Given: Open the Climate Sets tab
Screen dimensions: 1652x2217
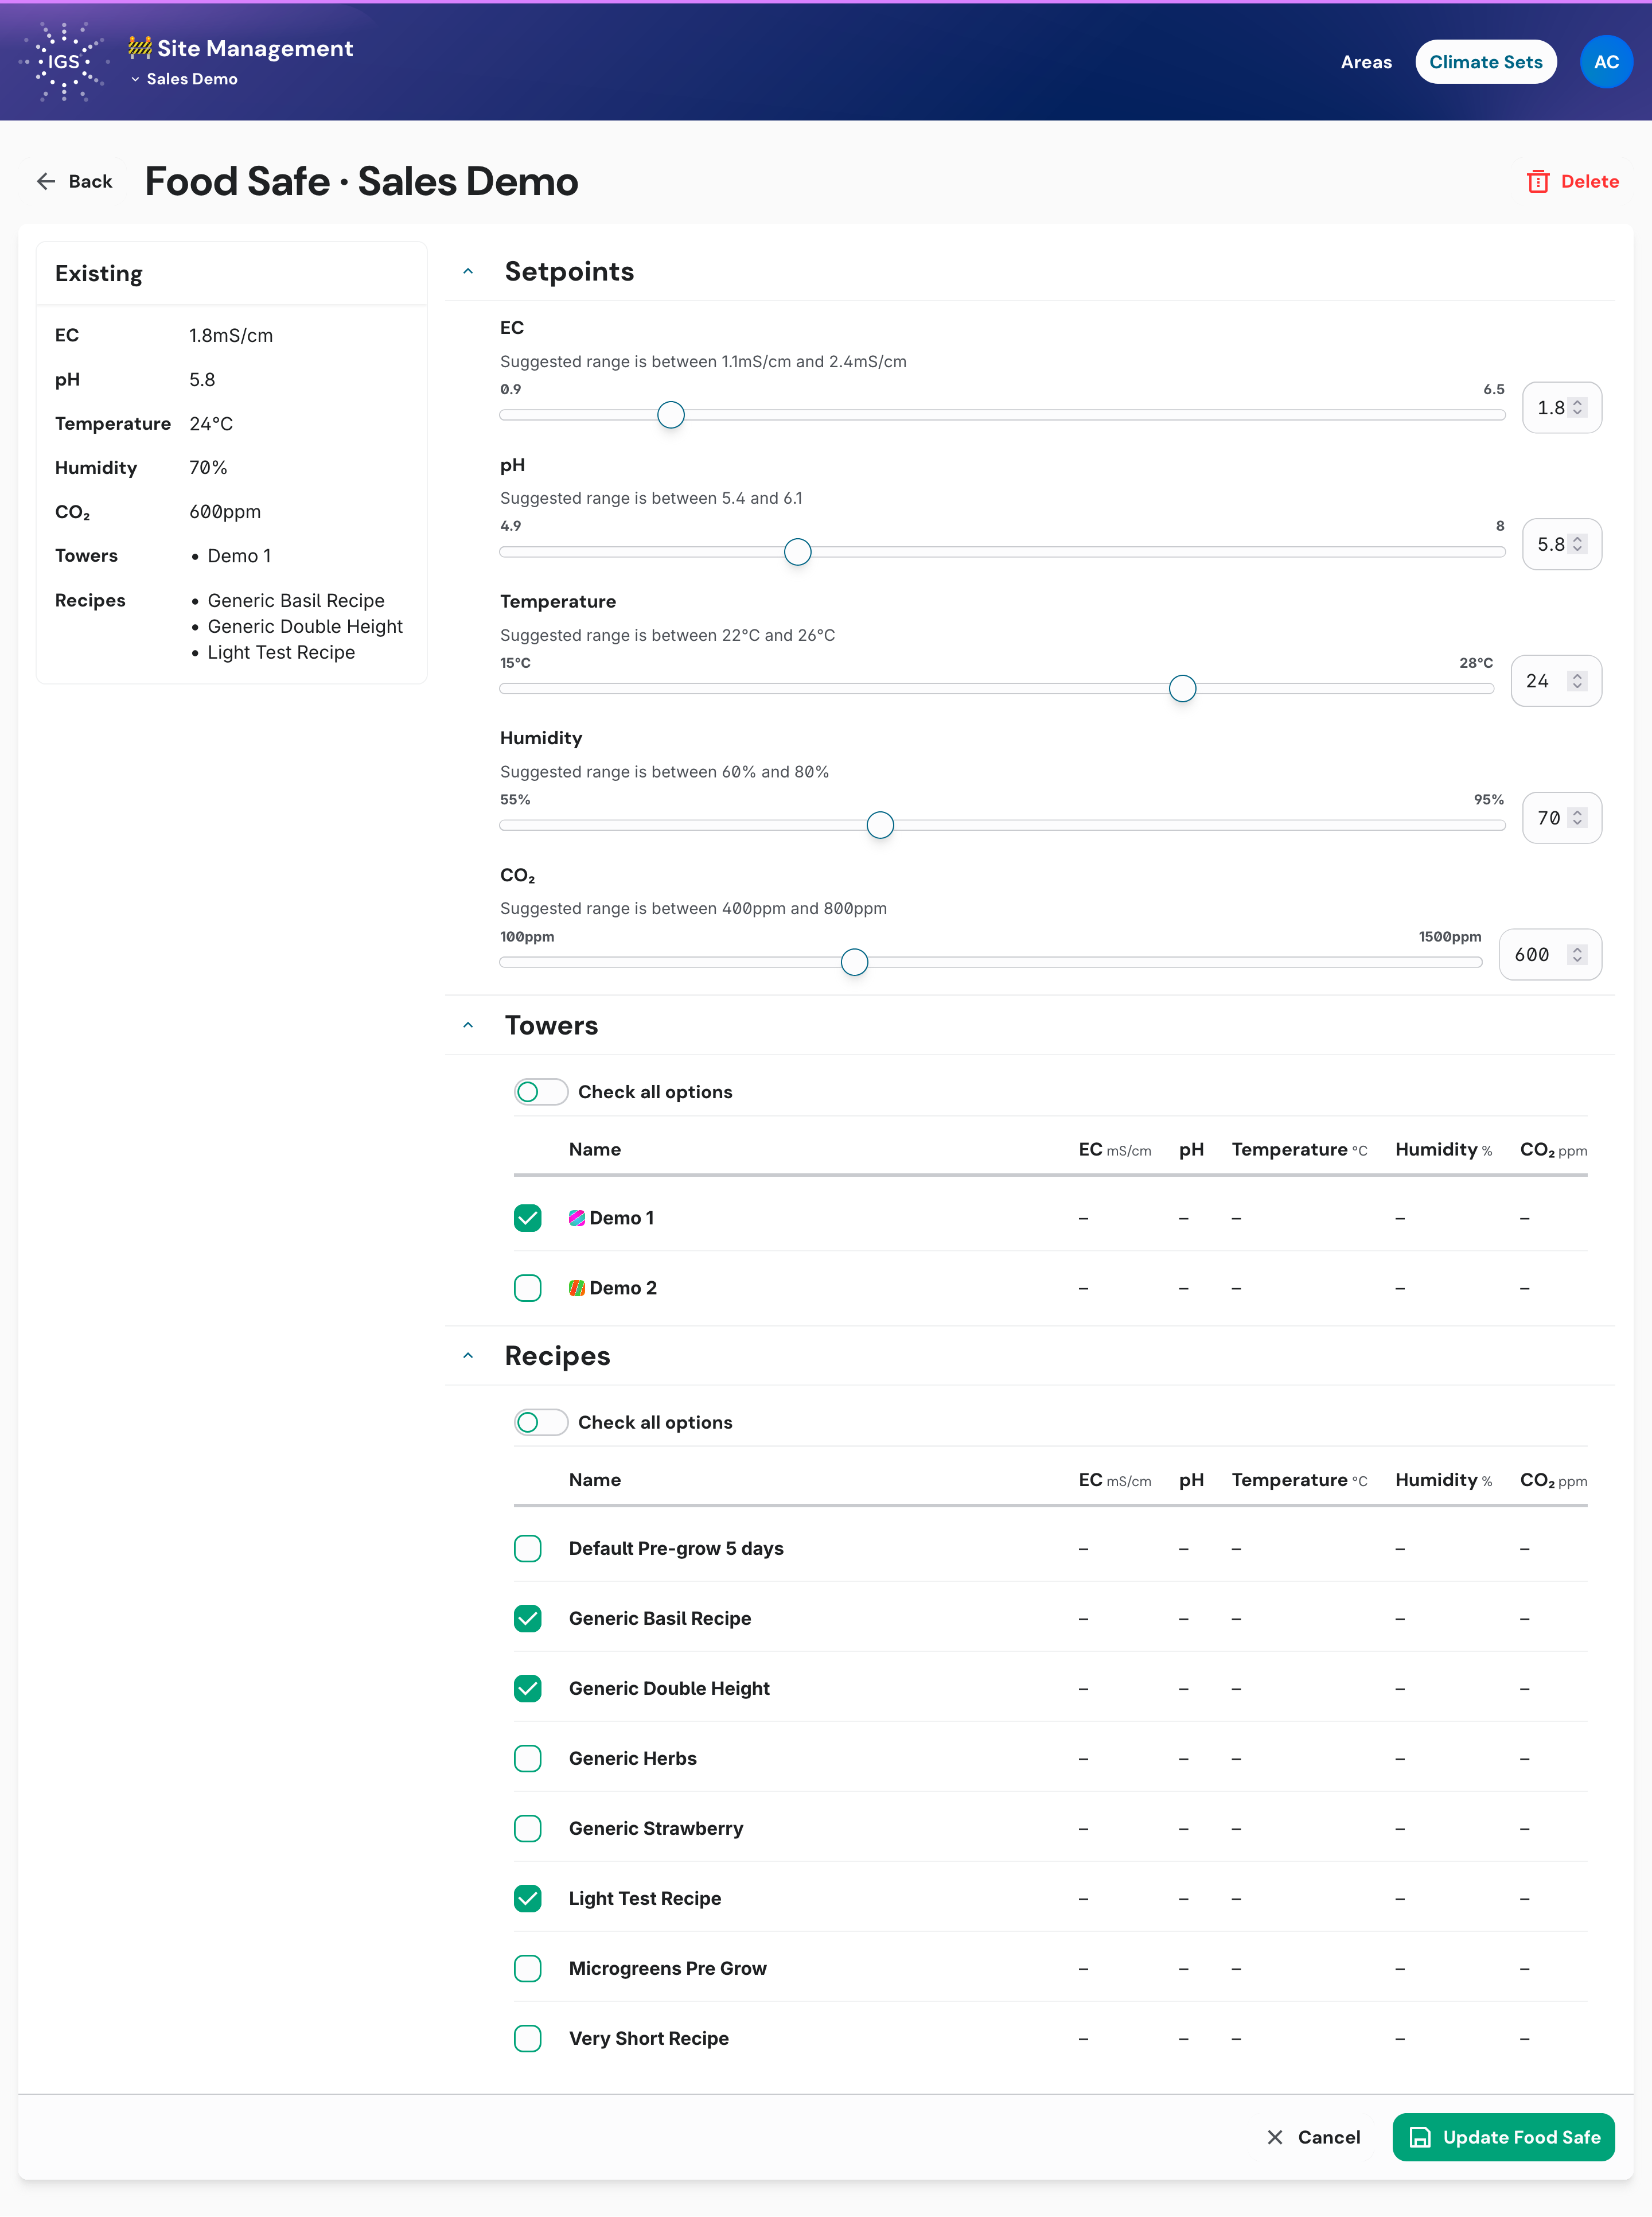Looking at the screenshot, I should [1485, 62].
